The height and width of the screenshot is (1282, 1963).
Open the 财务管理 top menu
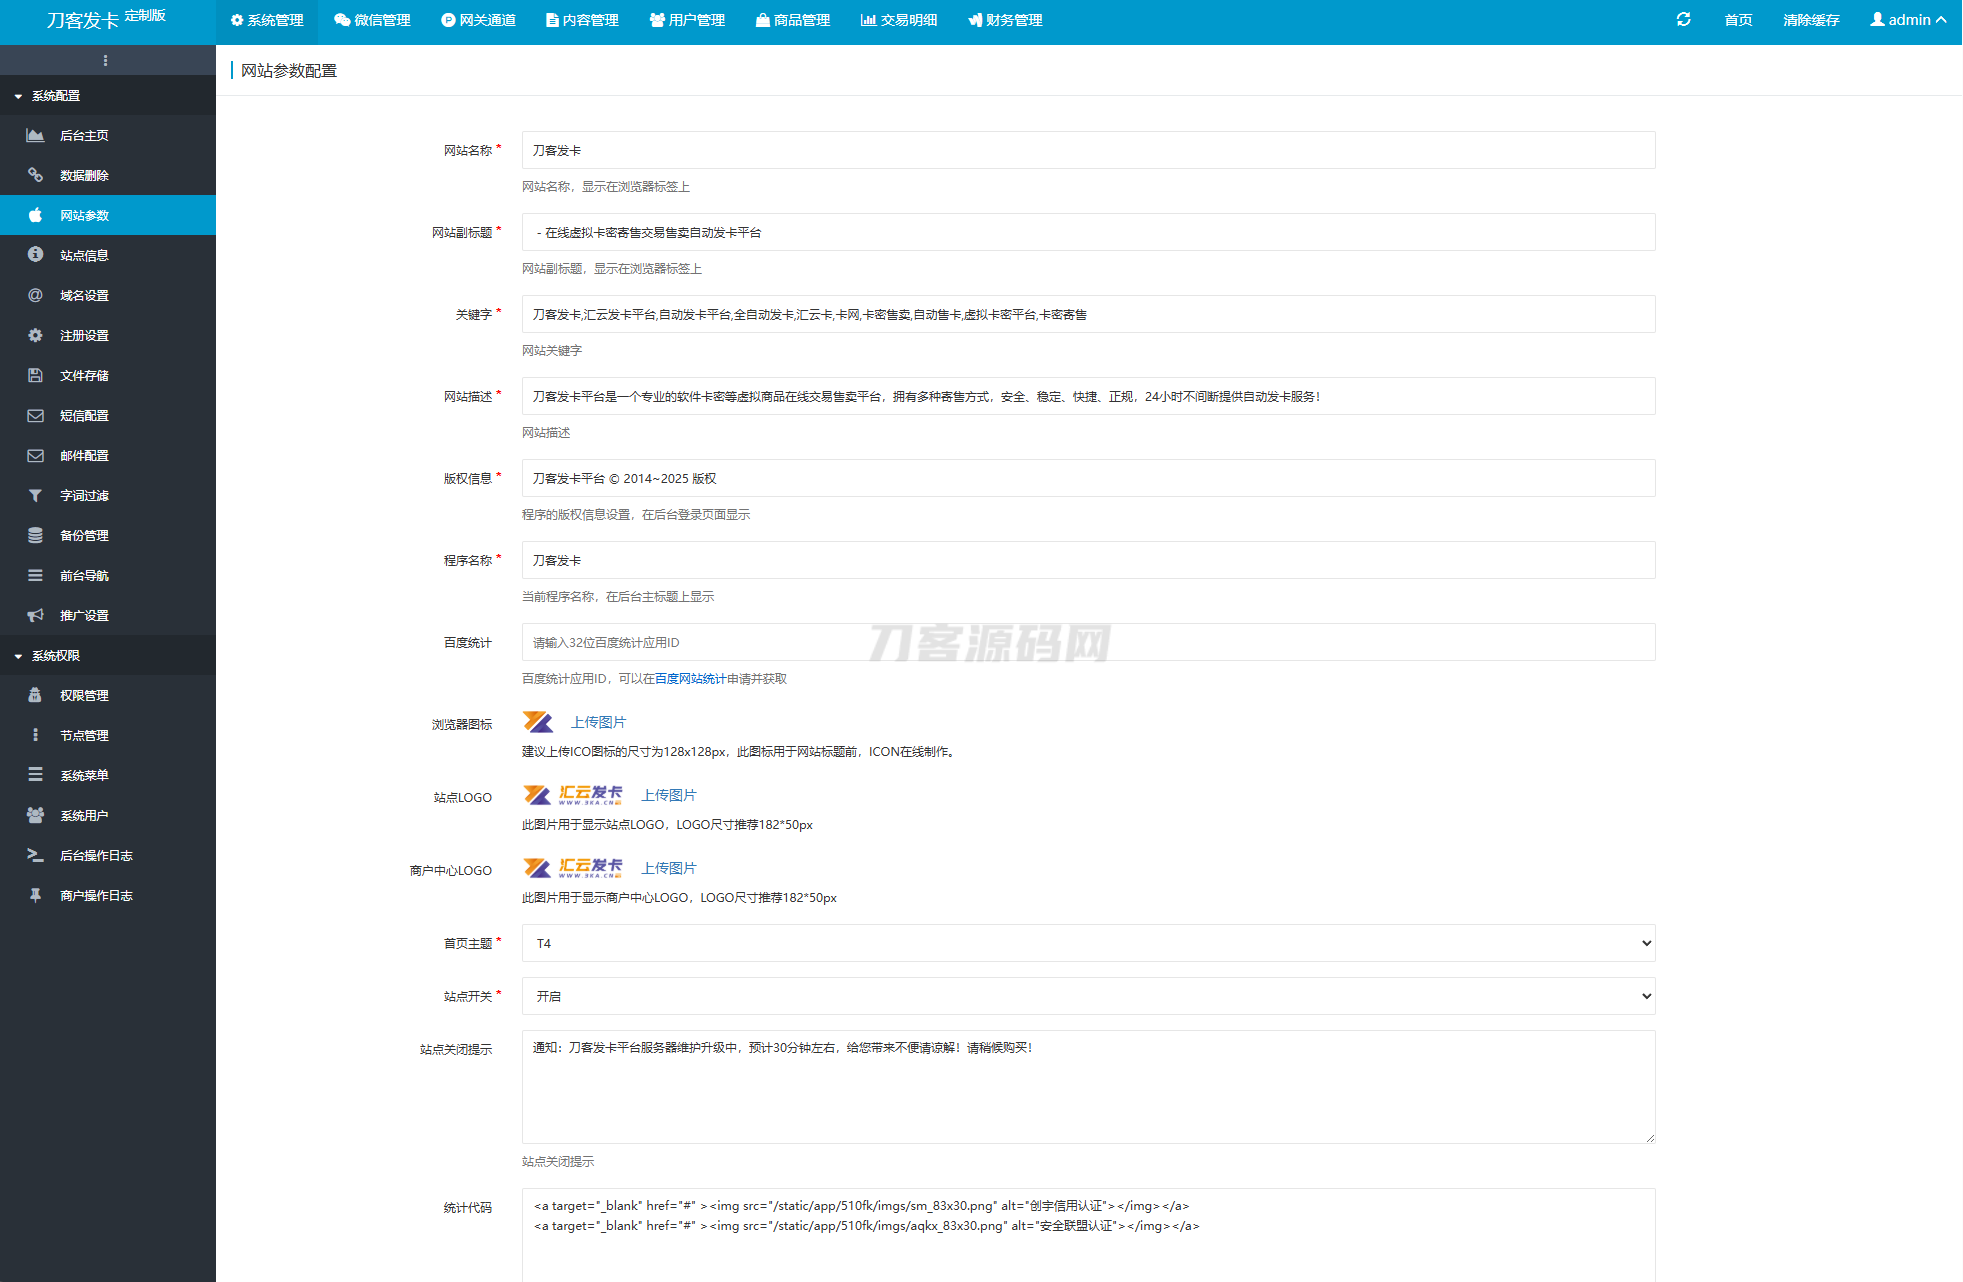(x=1005, y=20)
